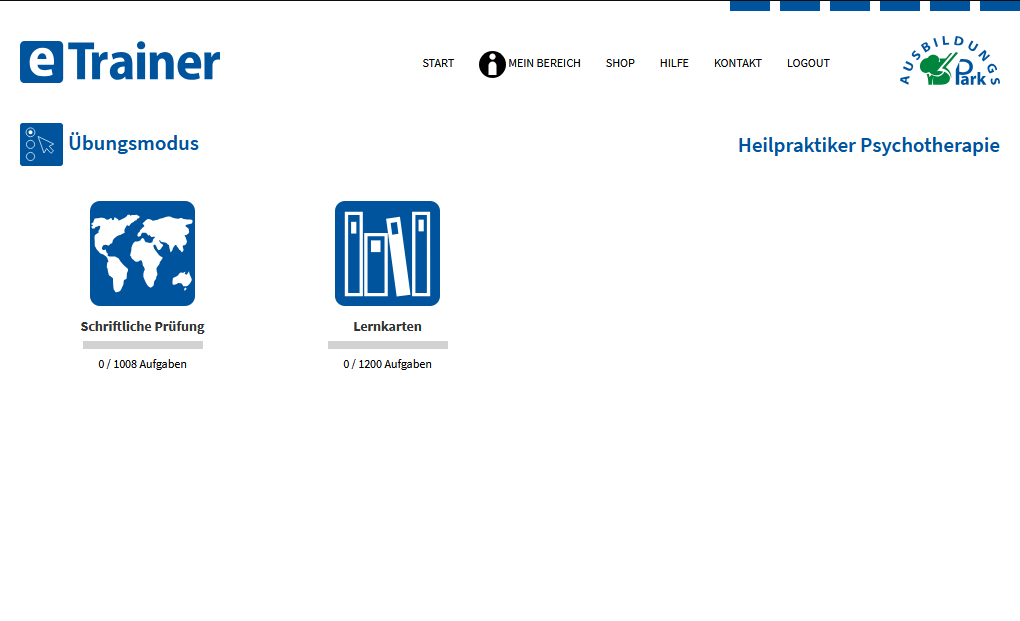1020x621 pixels.
Task: Click the Übungsmodus heading text
Action: 134,143
